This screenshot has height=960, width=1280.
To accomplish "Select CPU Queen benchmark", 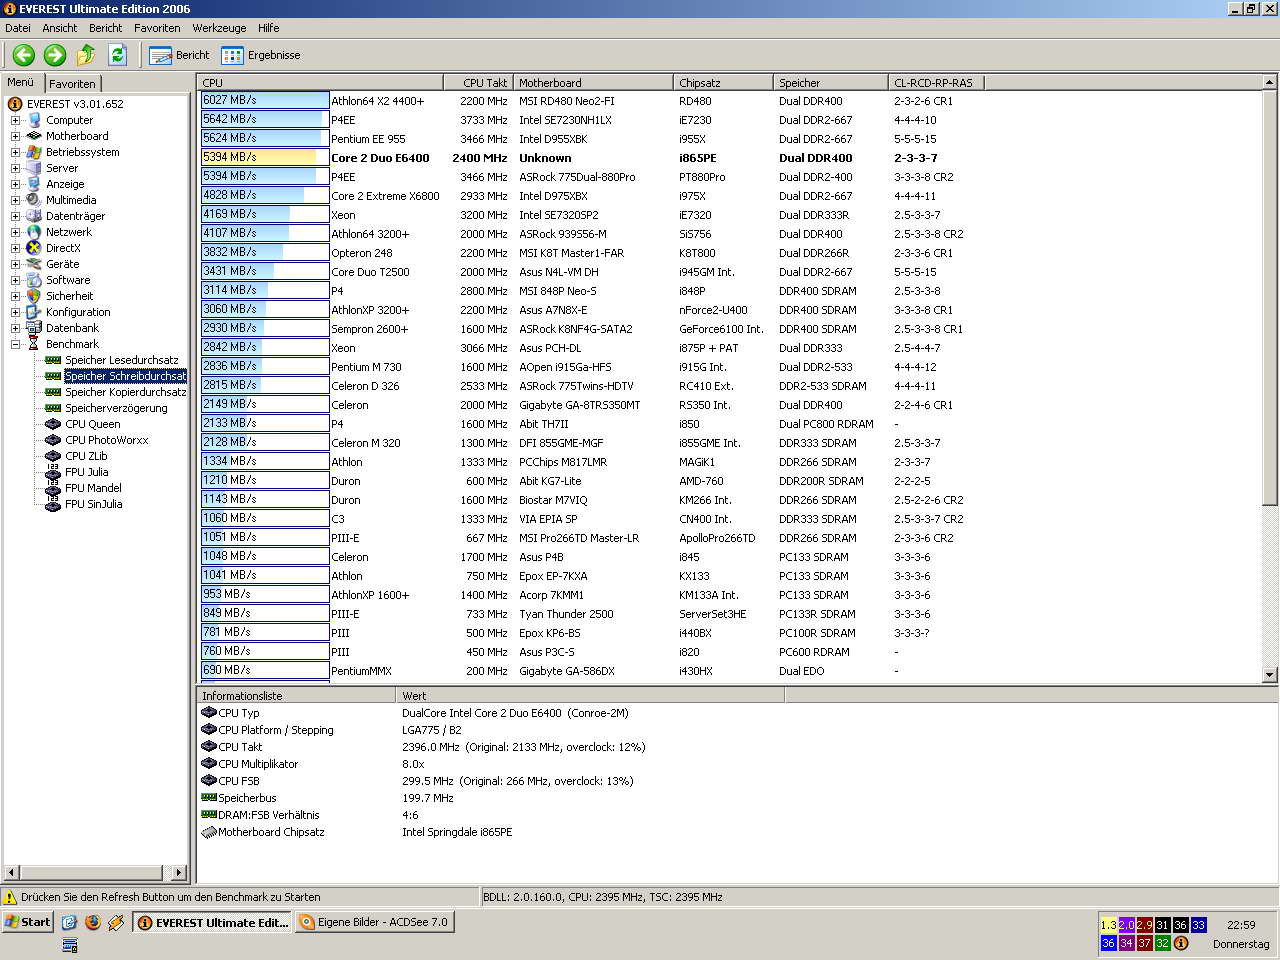I will [93, 424].
